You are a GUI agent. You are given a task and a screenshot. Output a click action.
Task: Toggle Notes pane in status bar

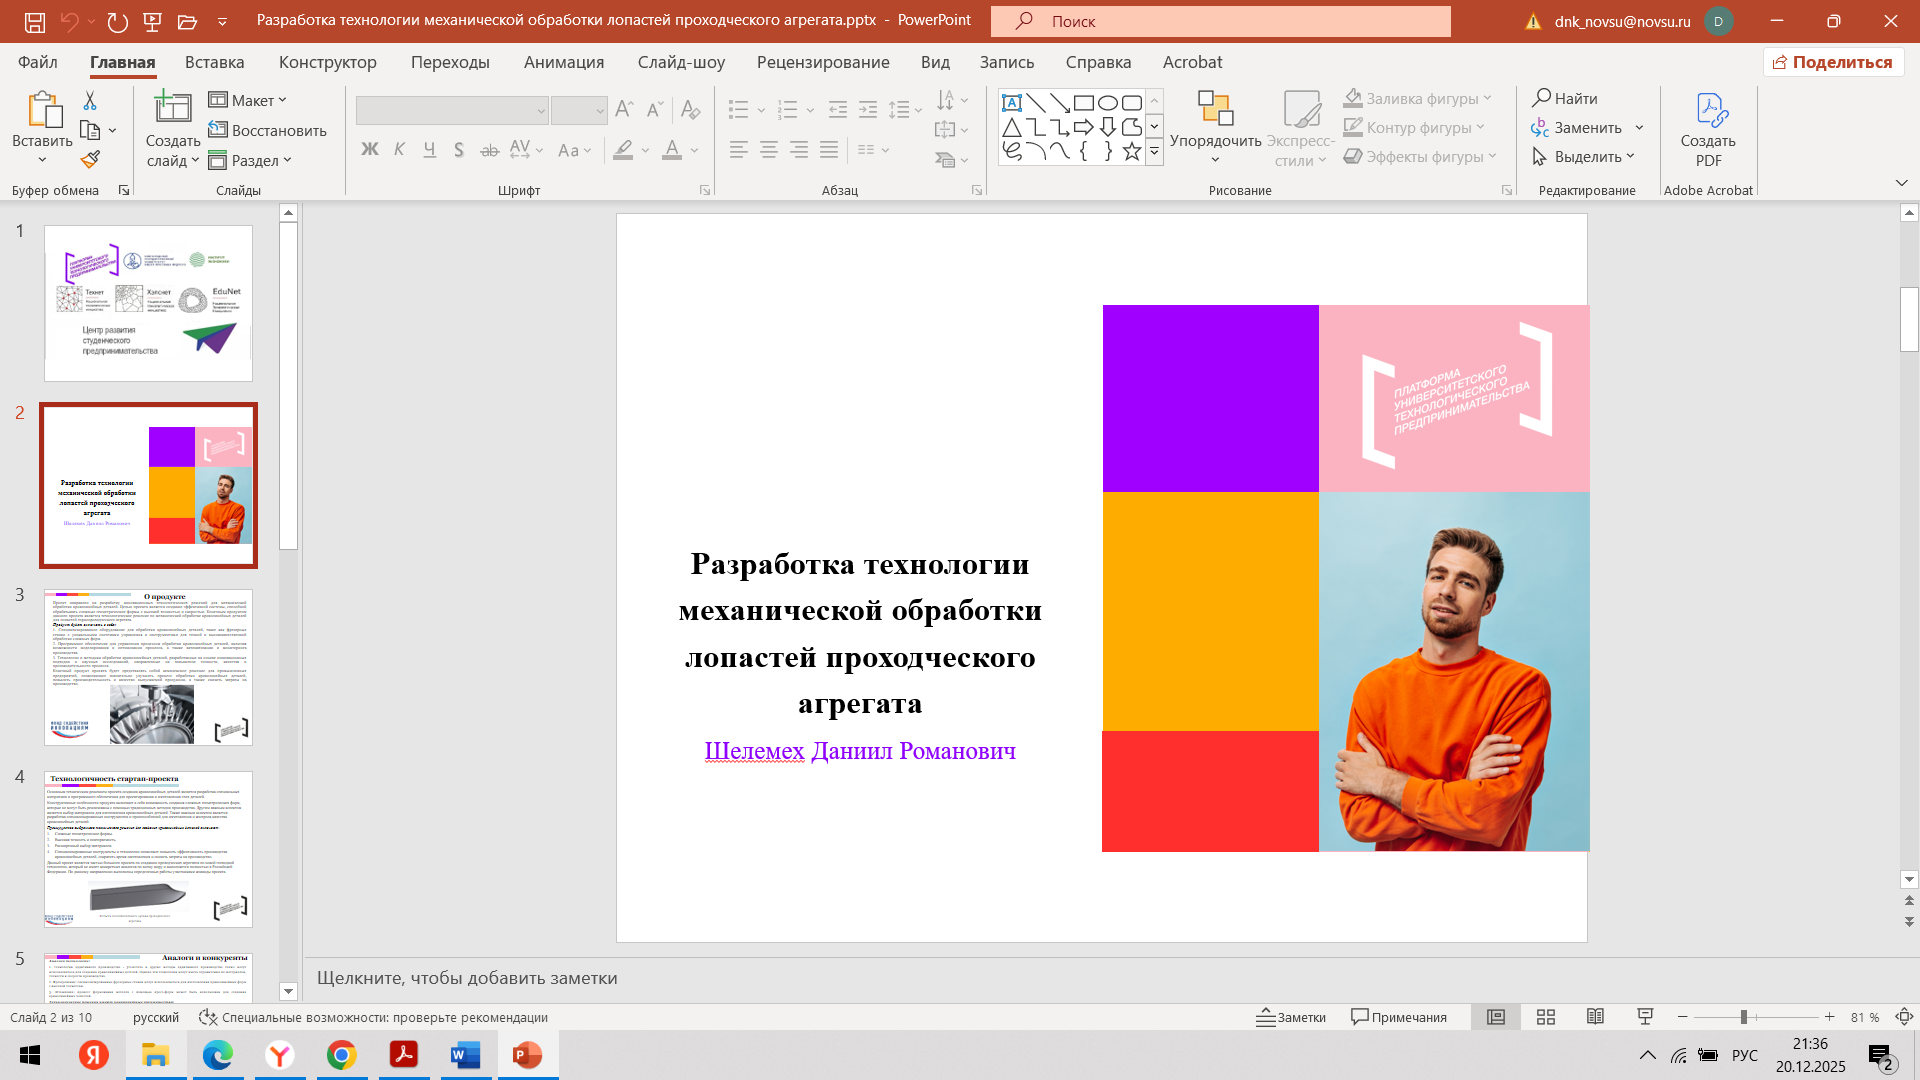[1291, 1017]
